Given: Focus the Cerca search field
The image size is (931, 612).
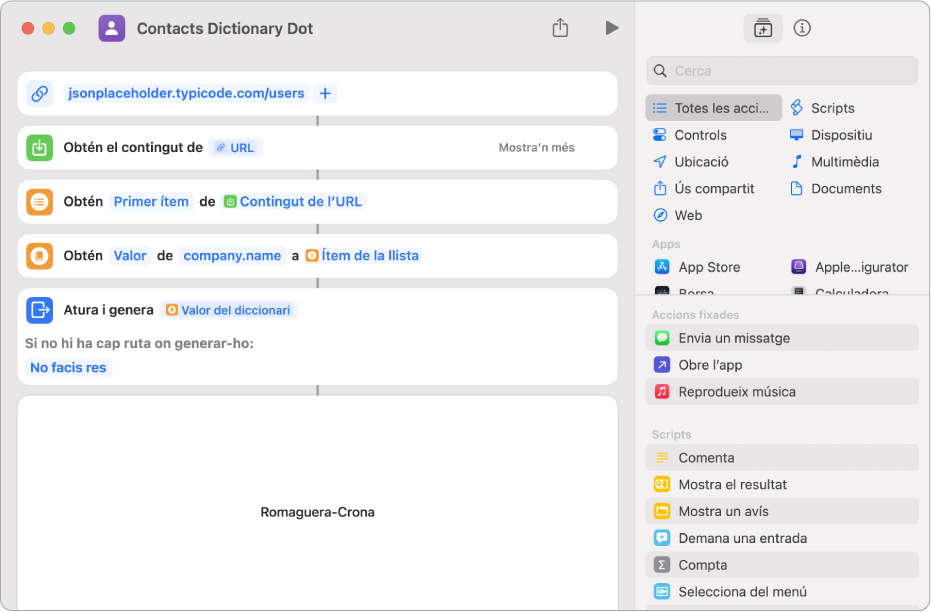Looking at the screenshot, I should pyautogui.click(x=782, y=71).
